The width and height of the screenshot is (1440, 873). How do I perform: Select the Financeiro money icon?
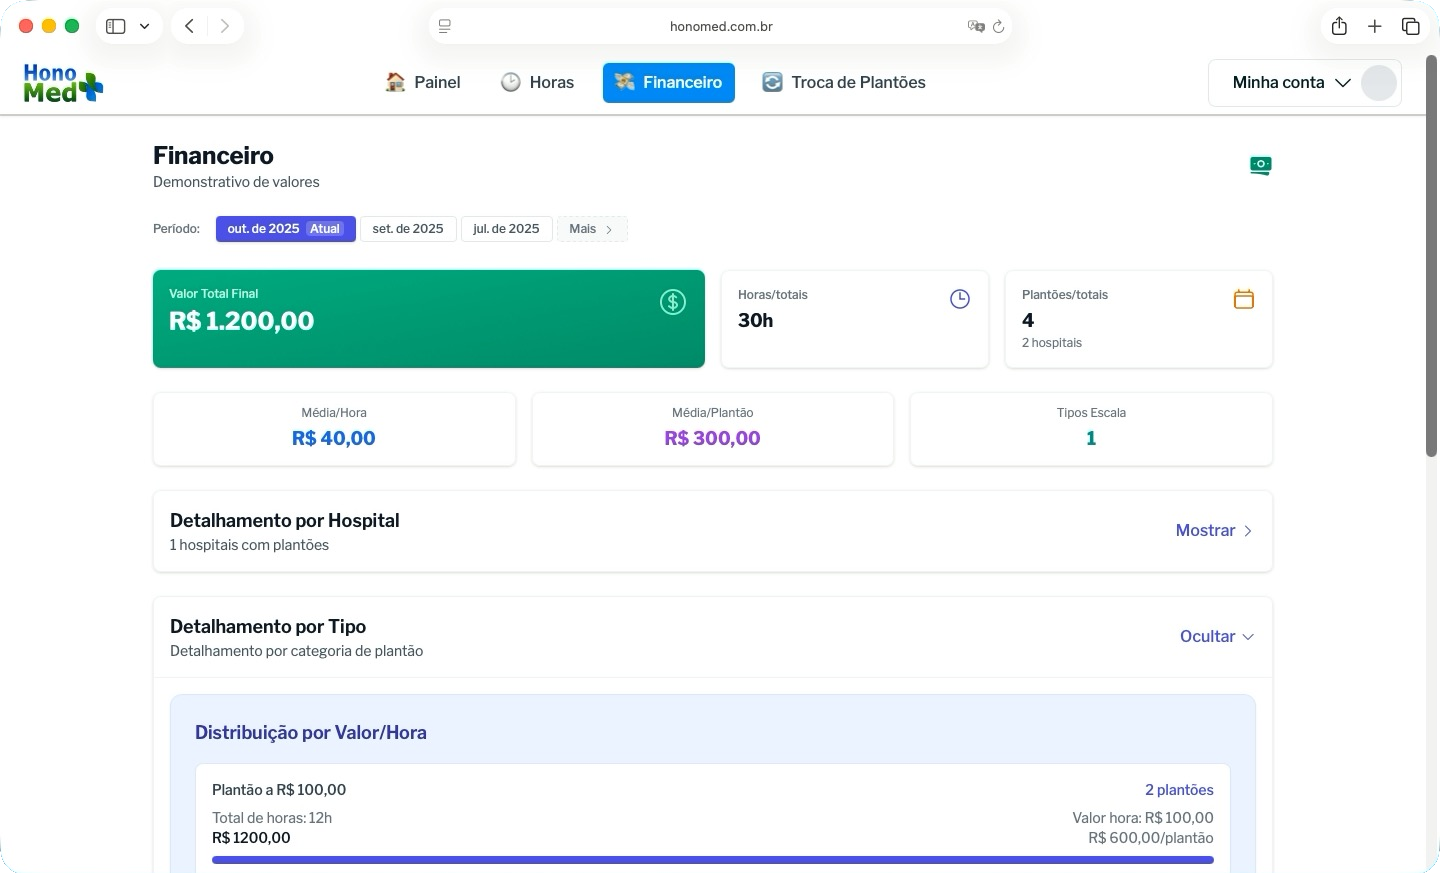(x=624, y=82)
